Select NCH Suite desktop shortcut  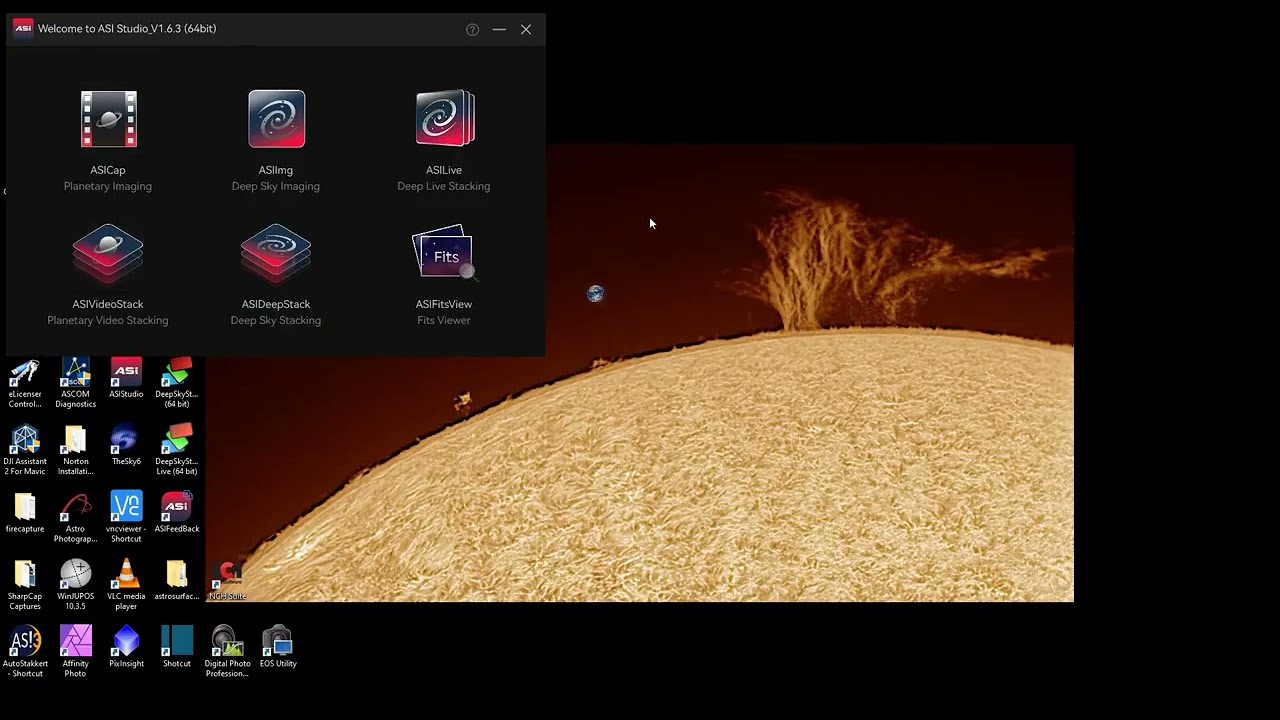(227, 580)
